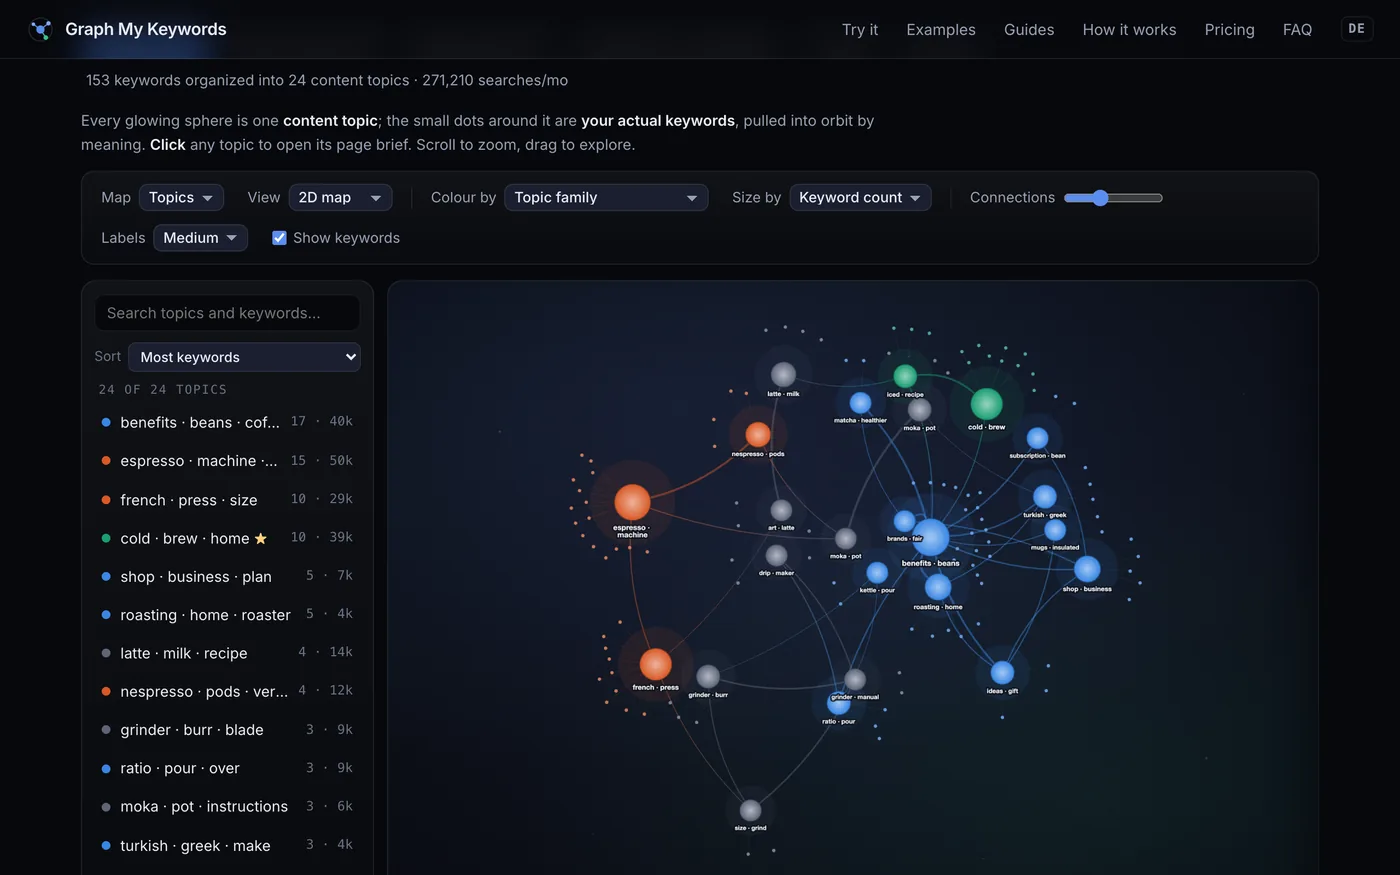Select the french press sphere in graph
Screen dimensions: 1400x875
click(x=655, y=664)
